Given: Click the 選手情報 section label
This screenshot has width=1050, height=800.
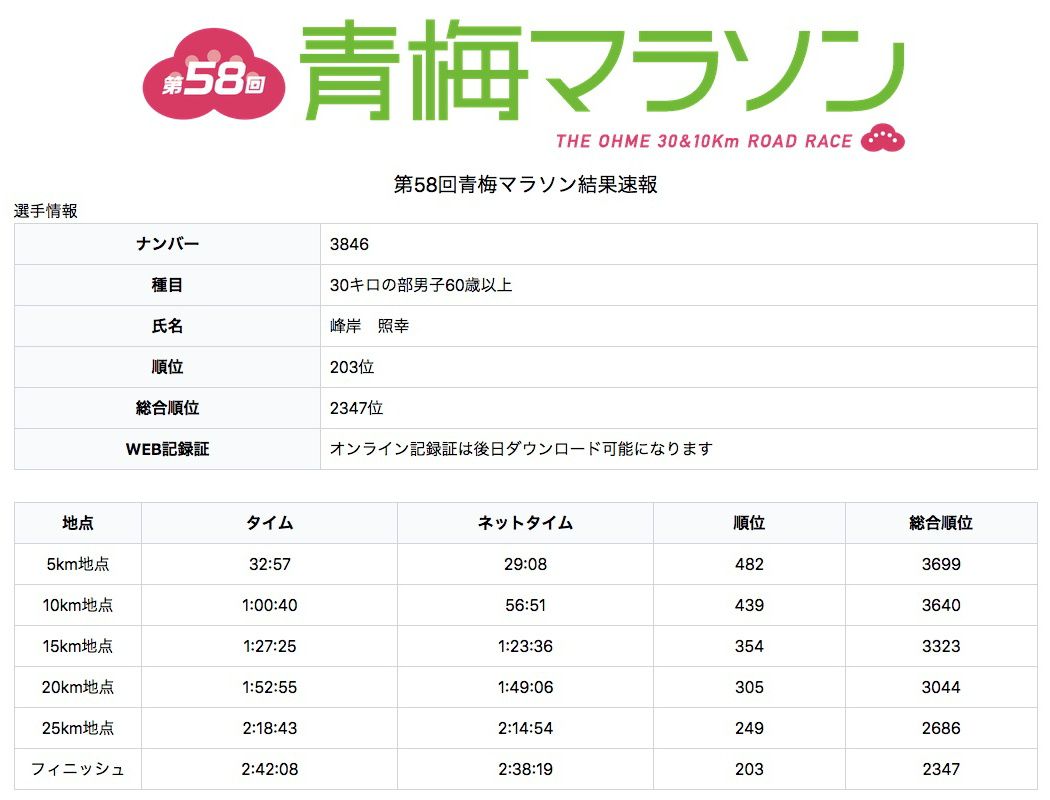Looking at the screenshot, I should (x=45, y=211).
